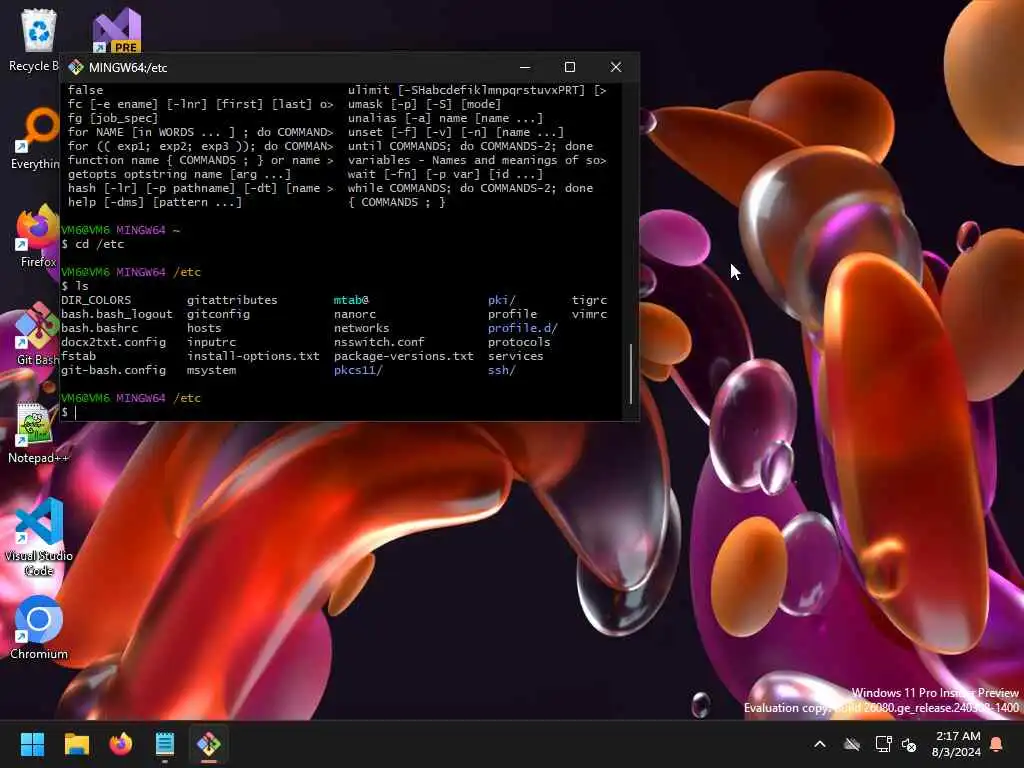This screenshot has height=768, width=1024.
Task: Close the MINGW64:/etc terminal window
Action: pyautogui.click(x=615, y=67)
